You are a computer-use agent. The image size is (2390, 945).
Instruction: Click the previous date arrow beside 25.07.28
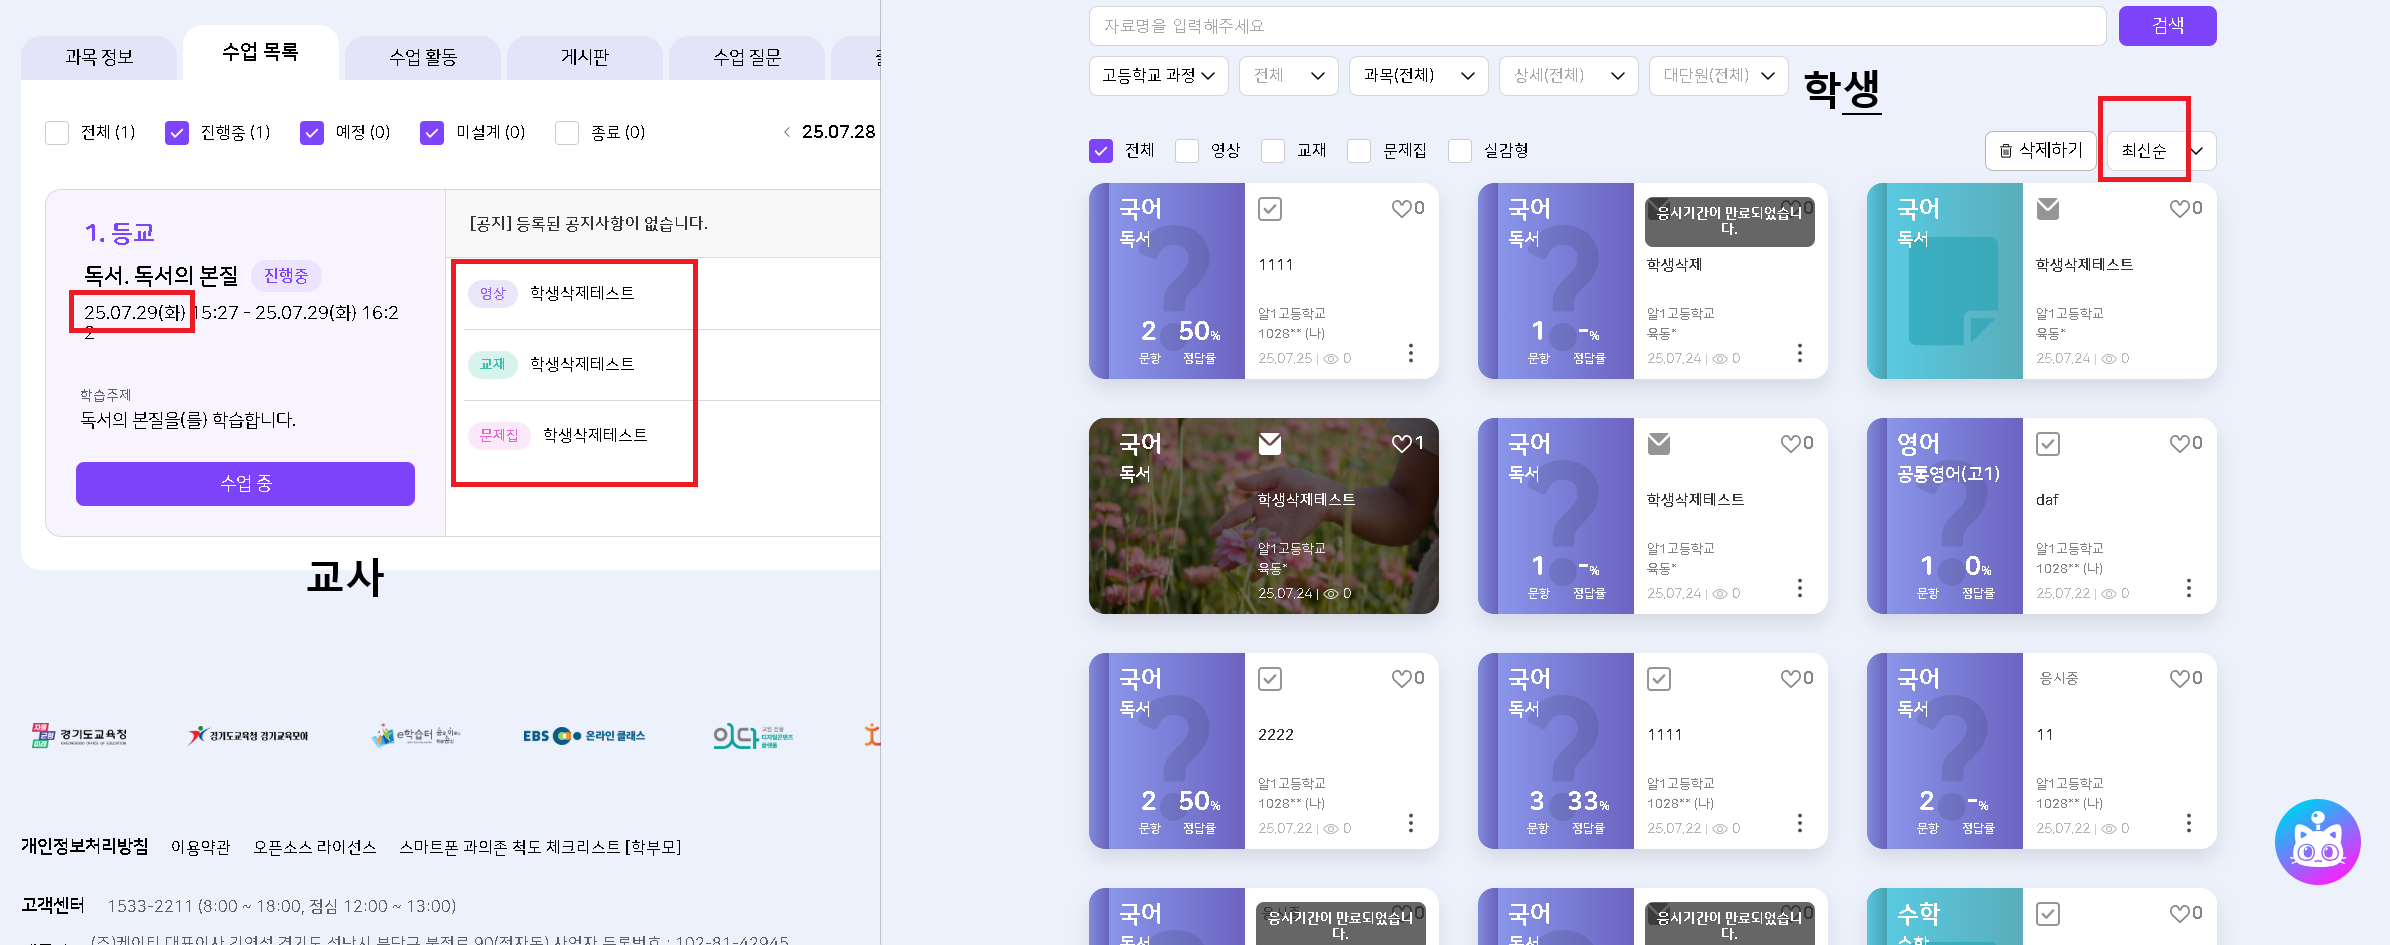click(x=787, y=132)
